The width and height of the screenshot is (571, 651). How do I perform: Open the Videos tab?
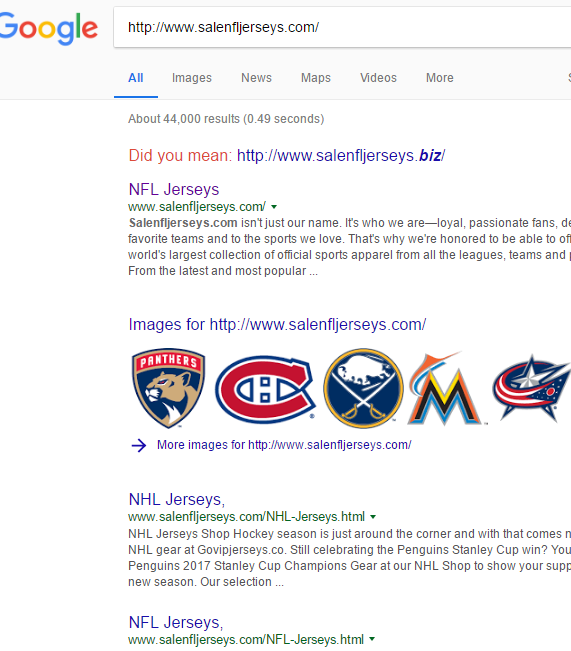pyautogui.click(x=378, y=78)
